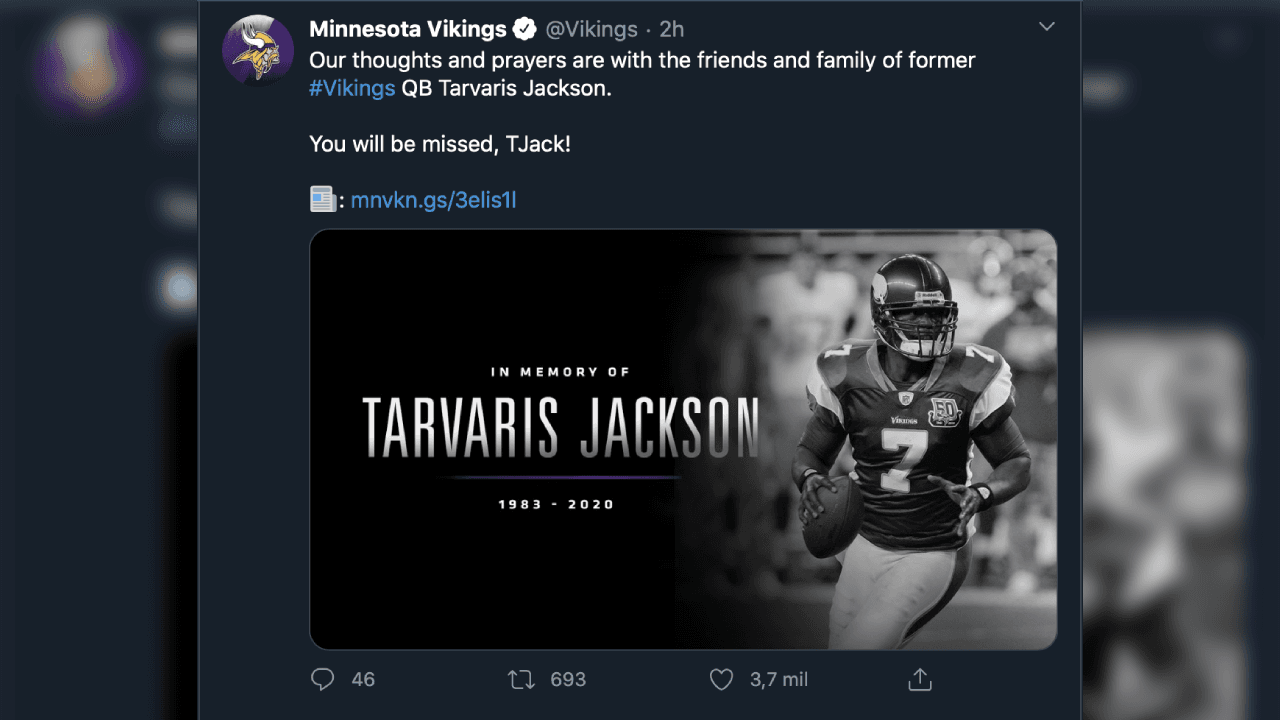
Task: Click the @Vikings handle
Action: coord(592,29)
